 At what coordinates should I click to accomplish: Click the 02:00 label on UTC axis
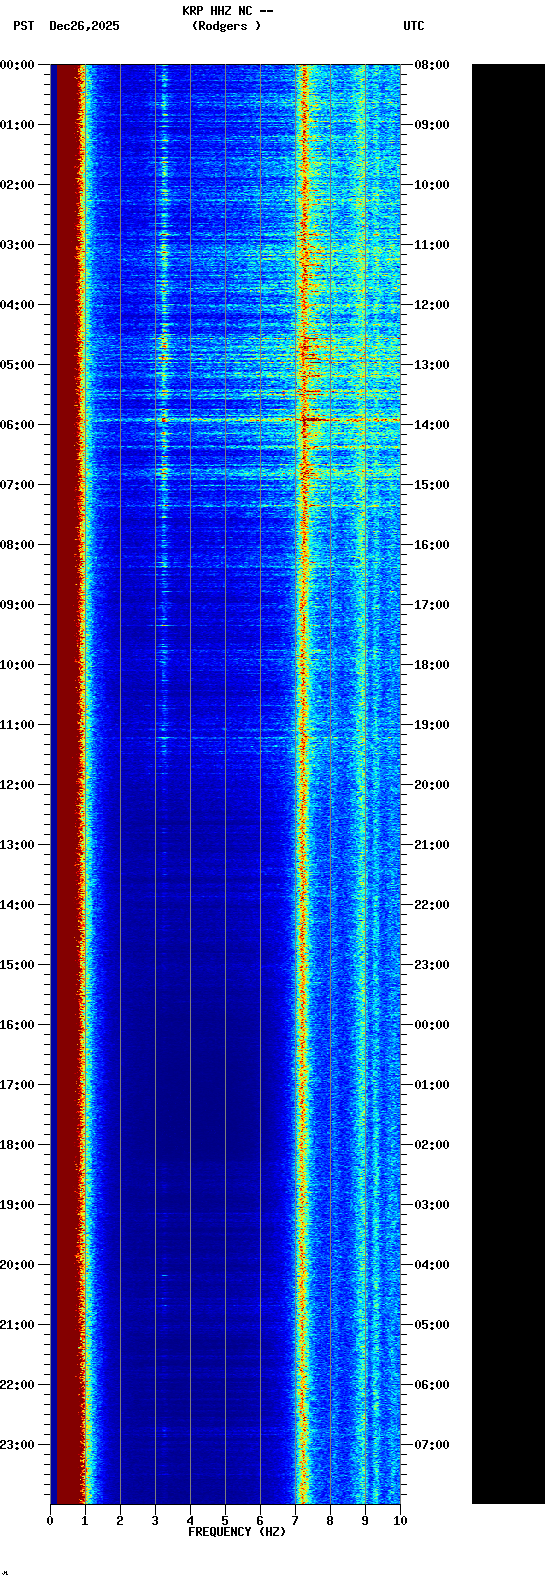pos(432,1145)
